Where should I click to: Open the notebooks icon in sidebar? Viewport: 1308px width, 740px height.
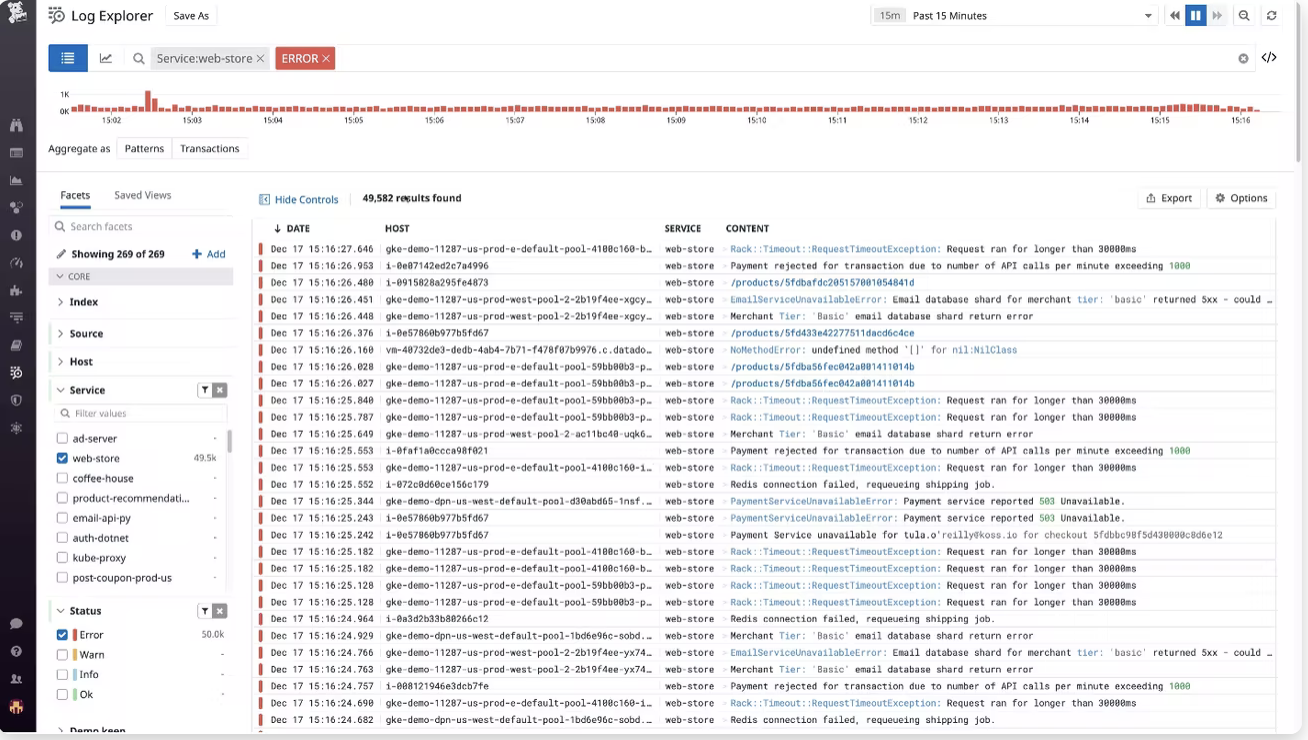tap(16, 345)
